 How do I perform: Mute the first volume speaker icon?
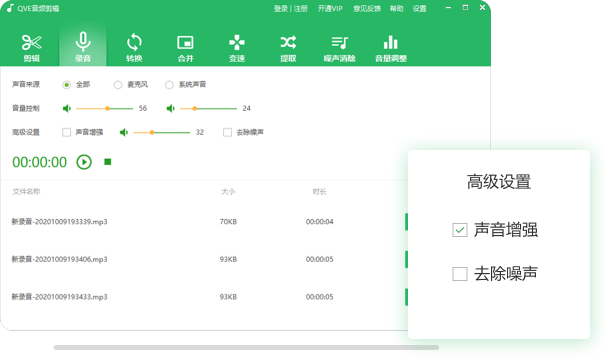[67, 108]
